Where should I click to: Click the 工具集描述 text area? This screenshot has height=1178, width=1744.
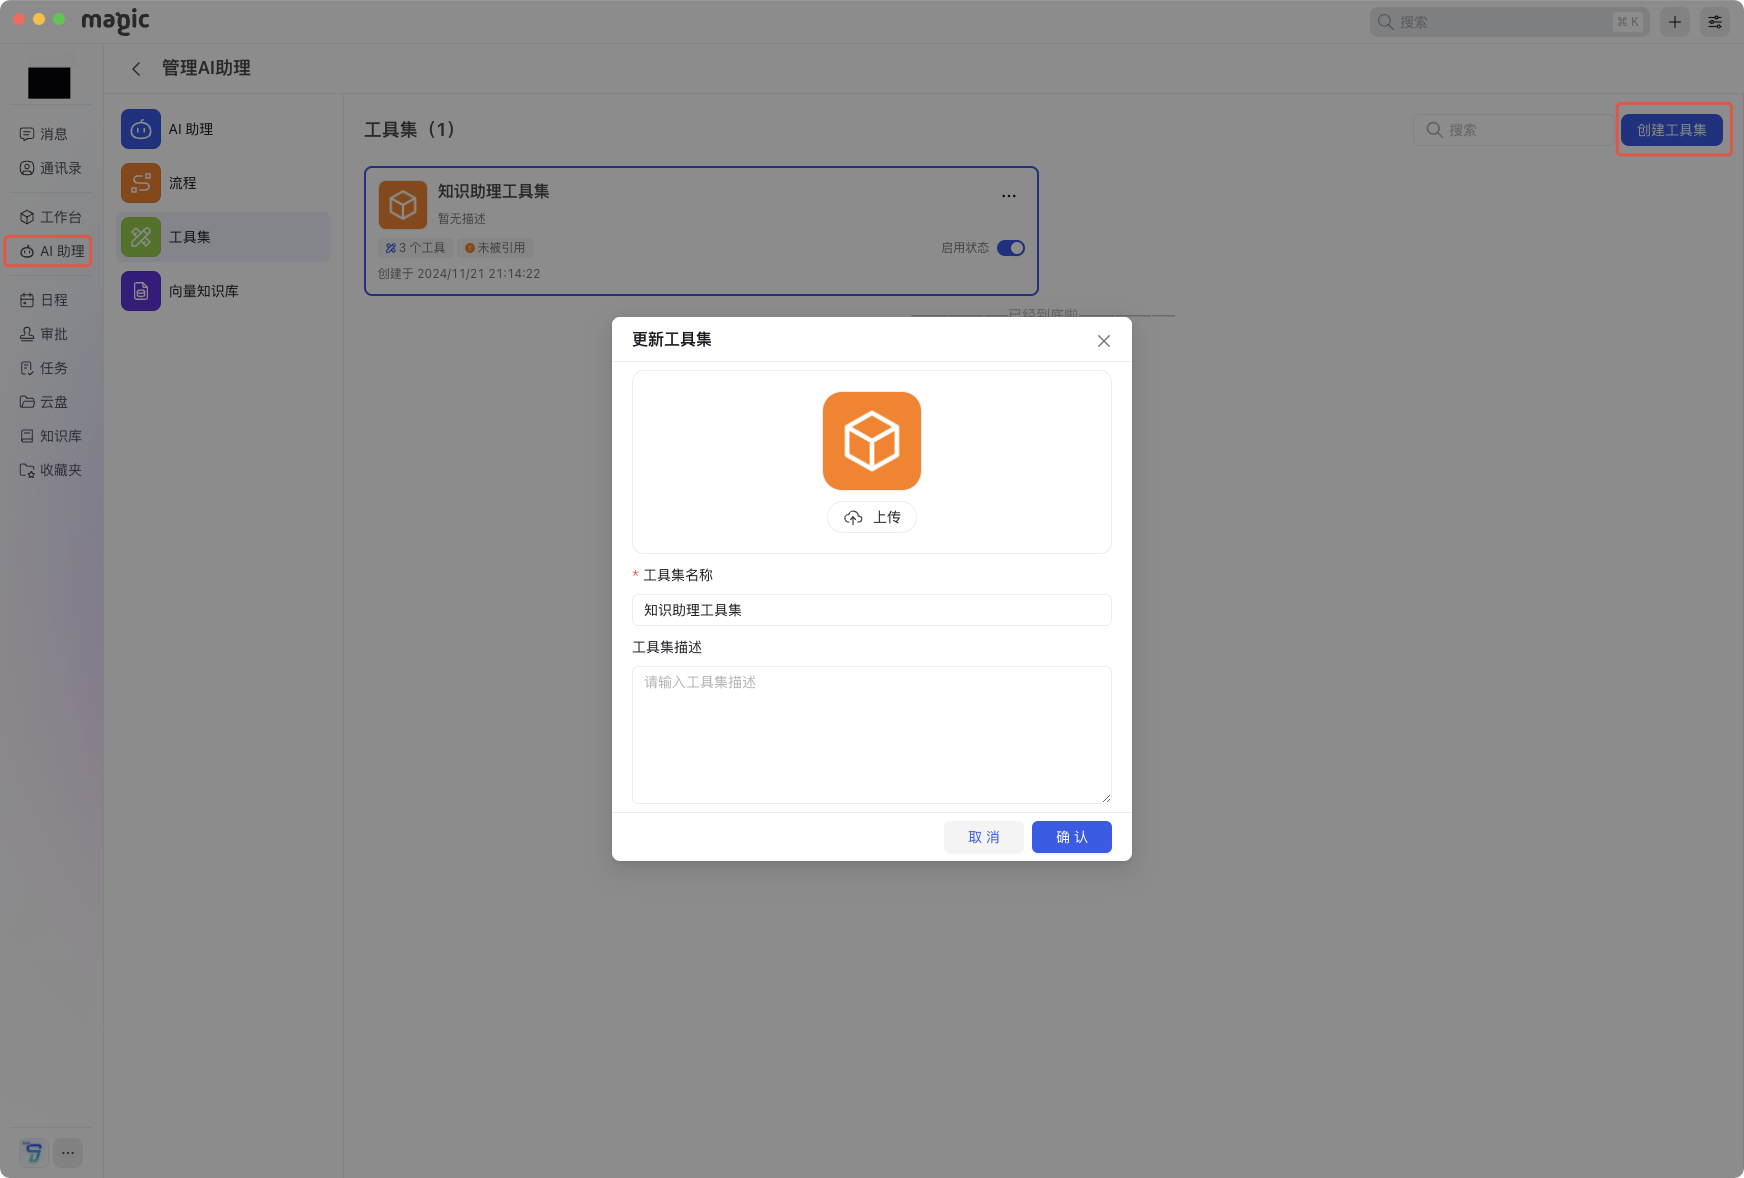872,735
